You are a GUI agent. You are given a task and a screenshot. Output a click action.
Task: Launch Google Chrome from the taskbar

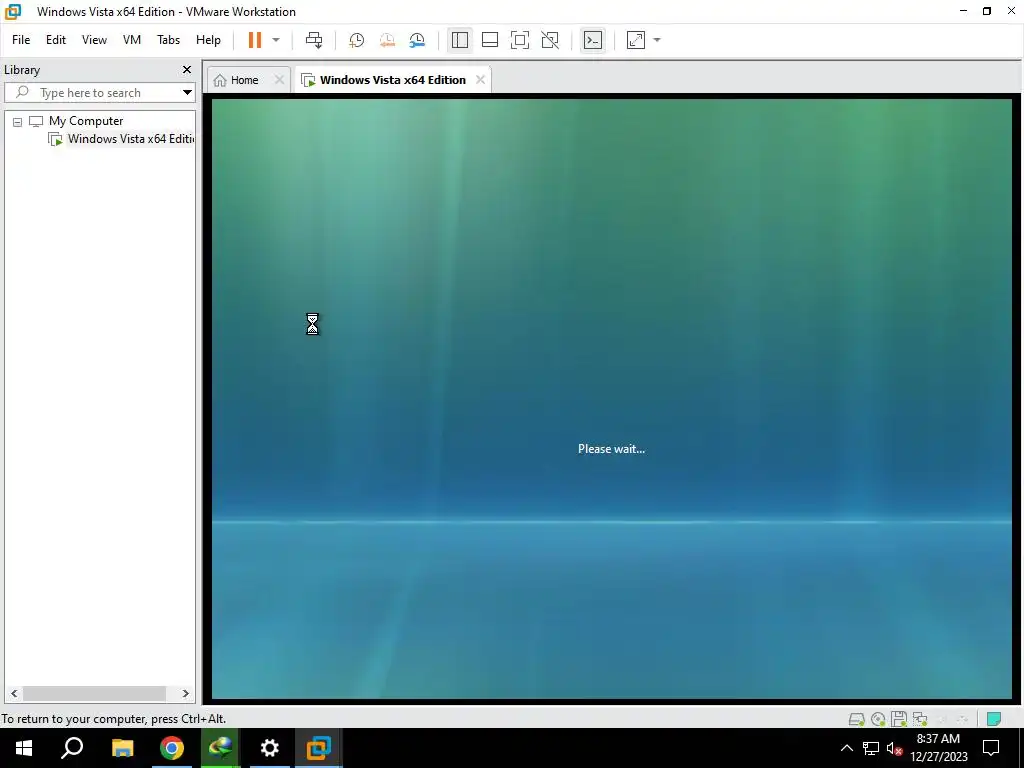tap(172, 748)
